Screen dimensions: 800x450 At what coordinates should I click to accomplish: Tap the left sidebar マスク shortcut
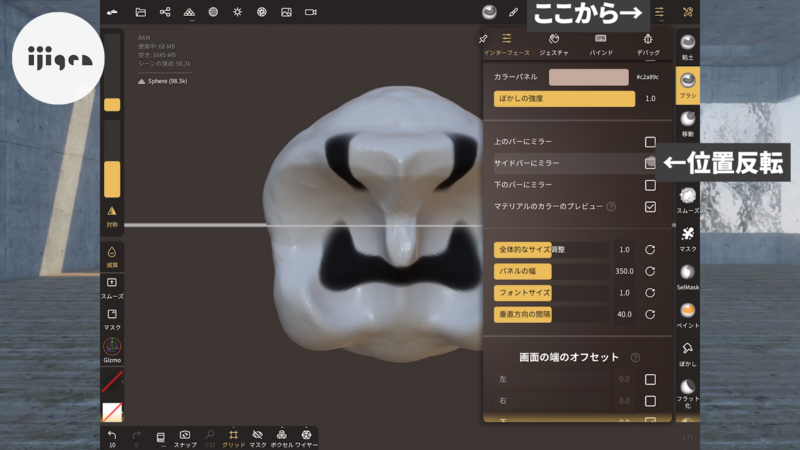click(x=112, y=319)
